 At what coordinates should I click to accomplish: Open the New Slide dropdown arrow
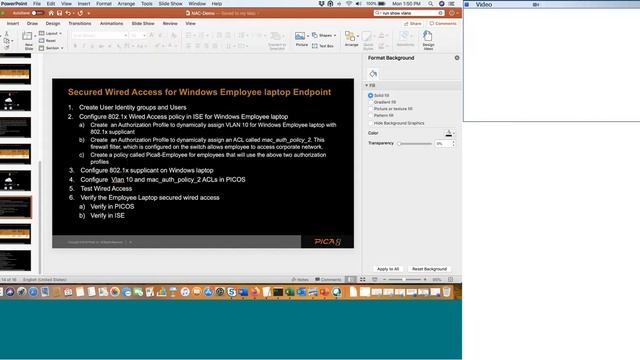click(35, 36)
